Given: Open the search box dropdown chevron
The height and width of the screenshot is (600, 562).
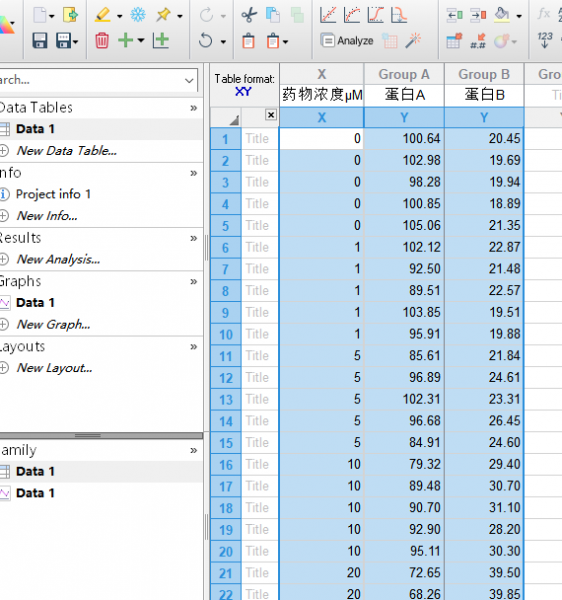Looking at the screenshot, I should 189,80.
